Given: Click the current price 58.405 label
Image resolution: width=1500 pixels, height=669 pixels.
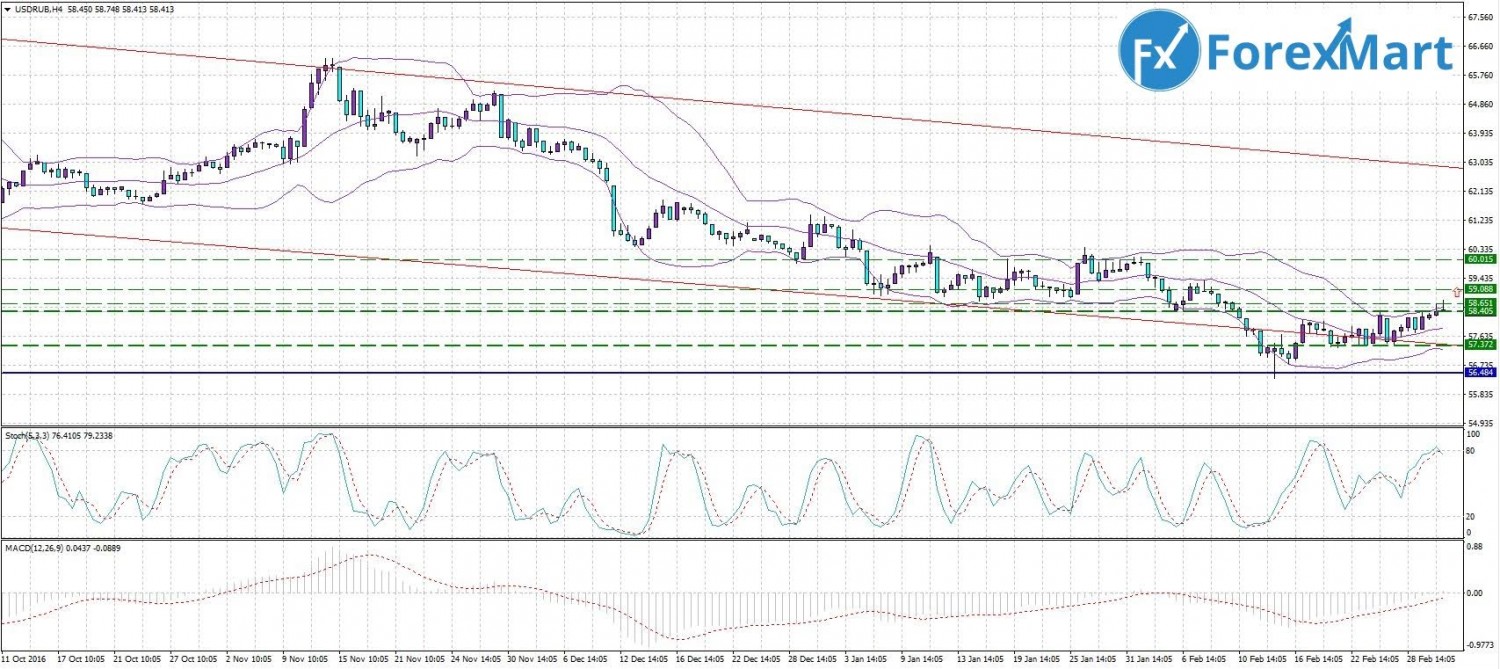Looking at the screenshot, I should tap(1479, 311).
